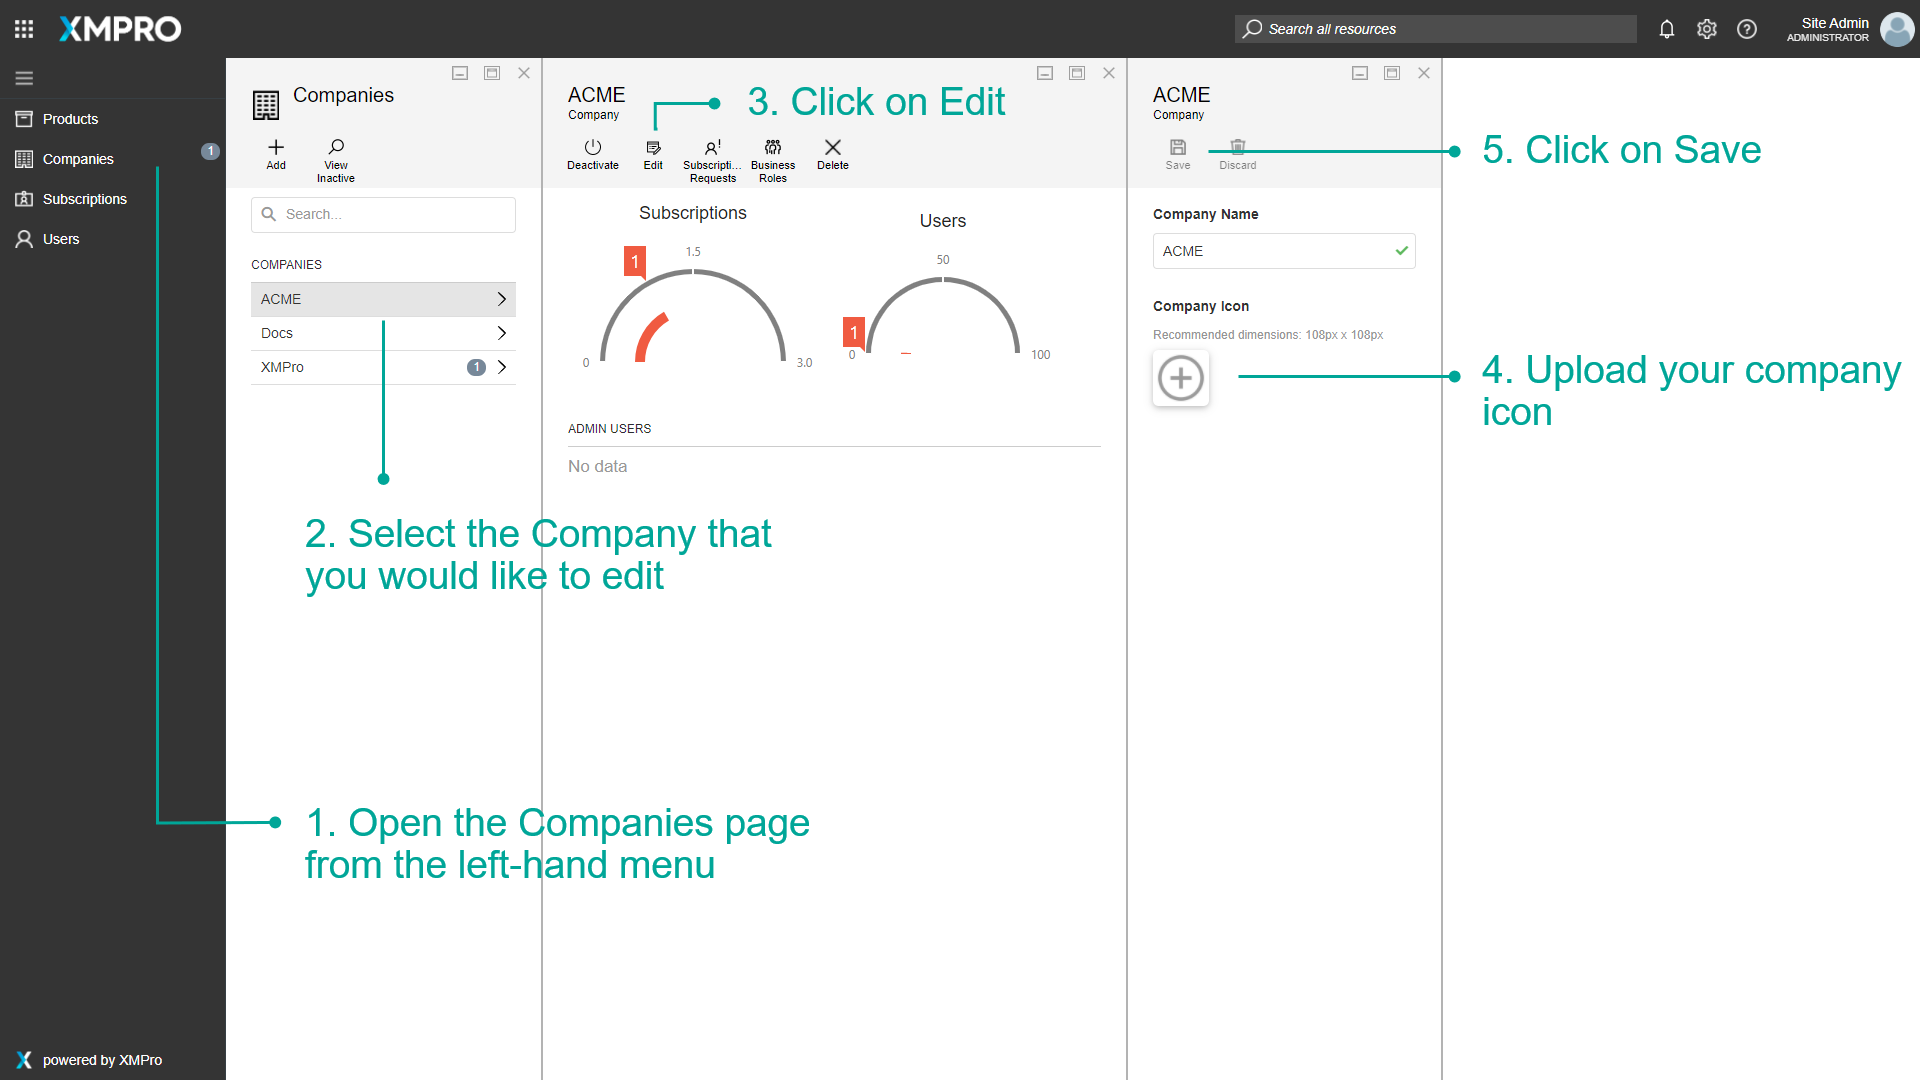Open Subscriptions from the left menu
The height and width of the screenshot is (1080, 1920).
tap(84, 199)
